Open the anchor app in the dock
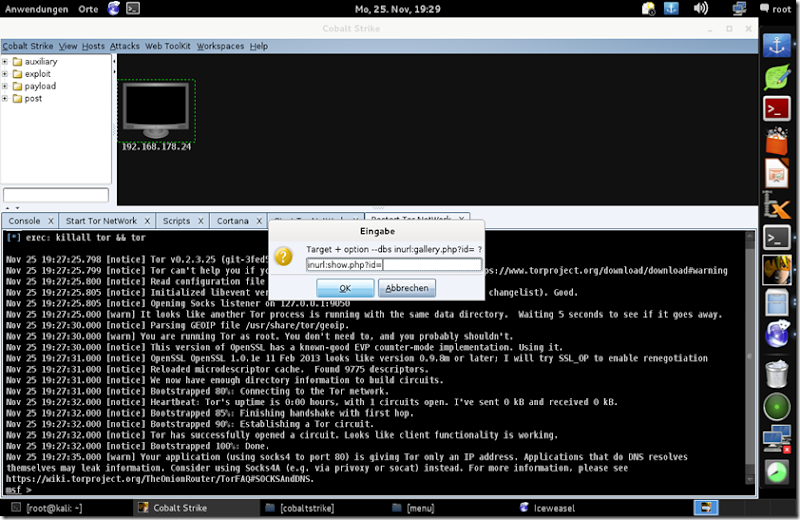Screen dimensions: 800x520 point(777,45)
